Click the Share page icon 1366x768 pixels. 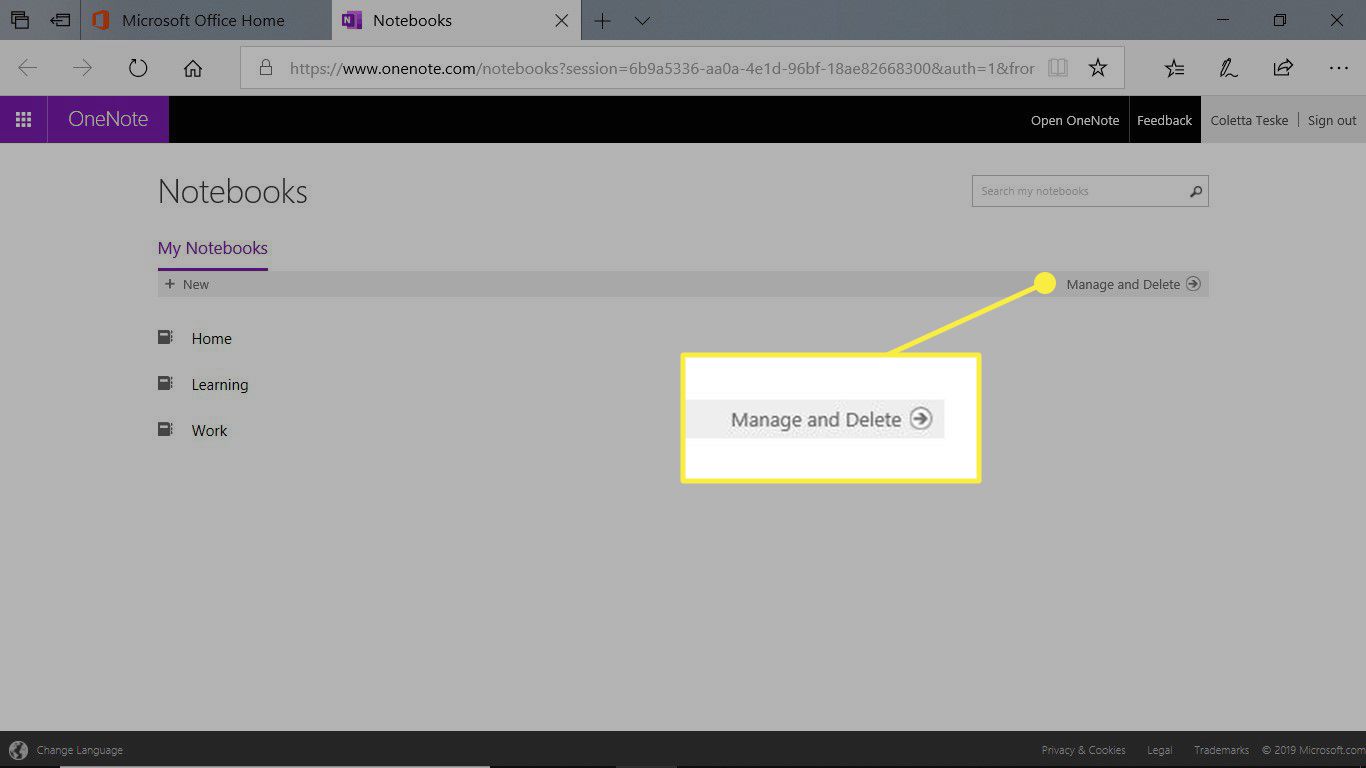[1283, 68]
